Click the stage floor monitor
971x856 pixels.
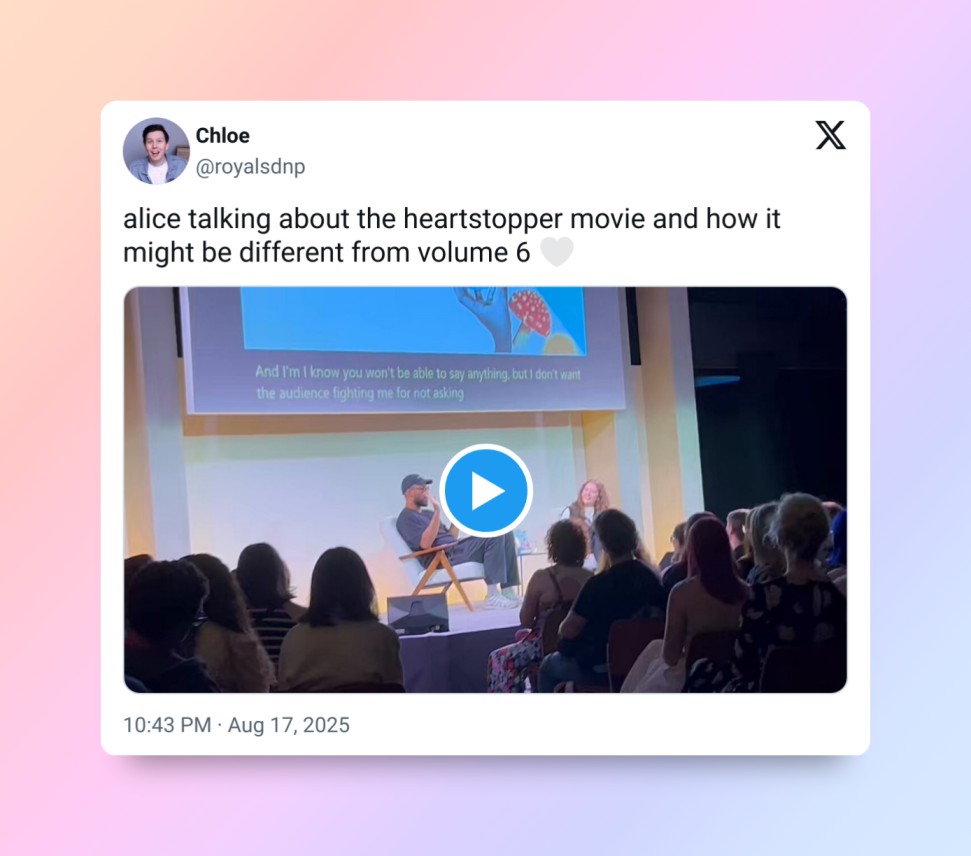click(x=418, y=614)
